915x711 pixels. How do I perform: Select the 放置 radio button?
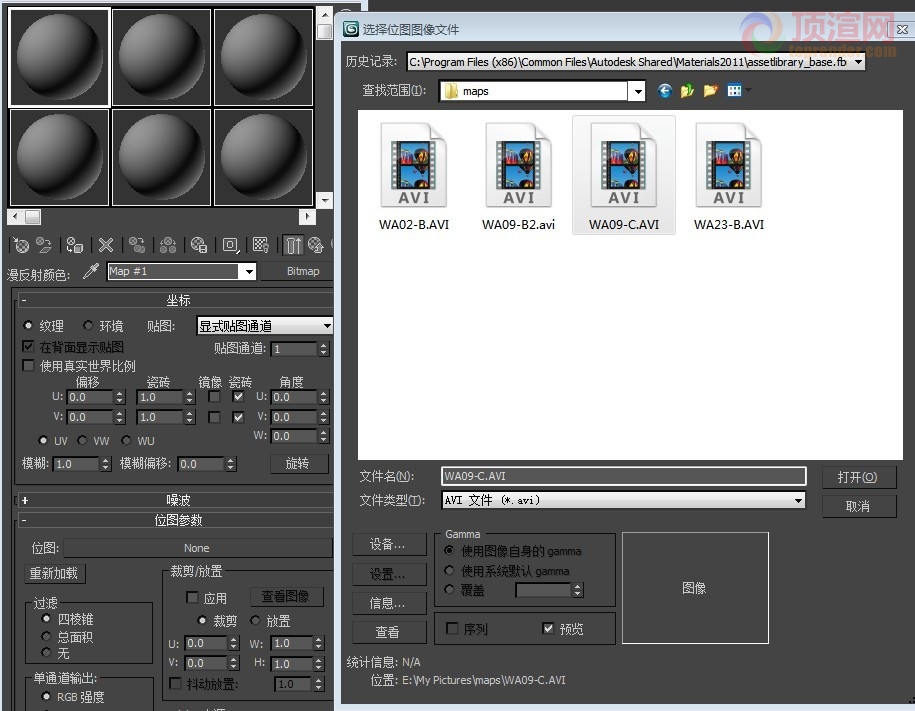point(255,621)
